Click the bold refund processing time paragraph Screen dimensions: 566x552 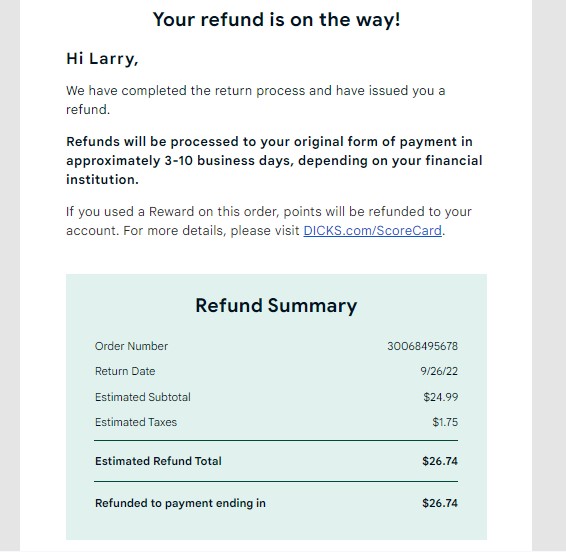click(x=274, y=160)
